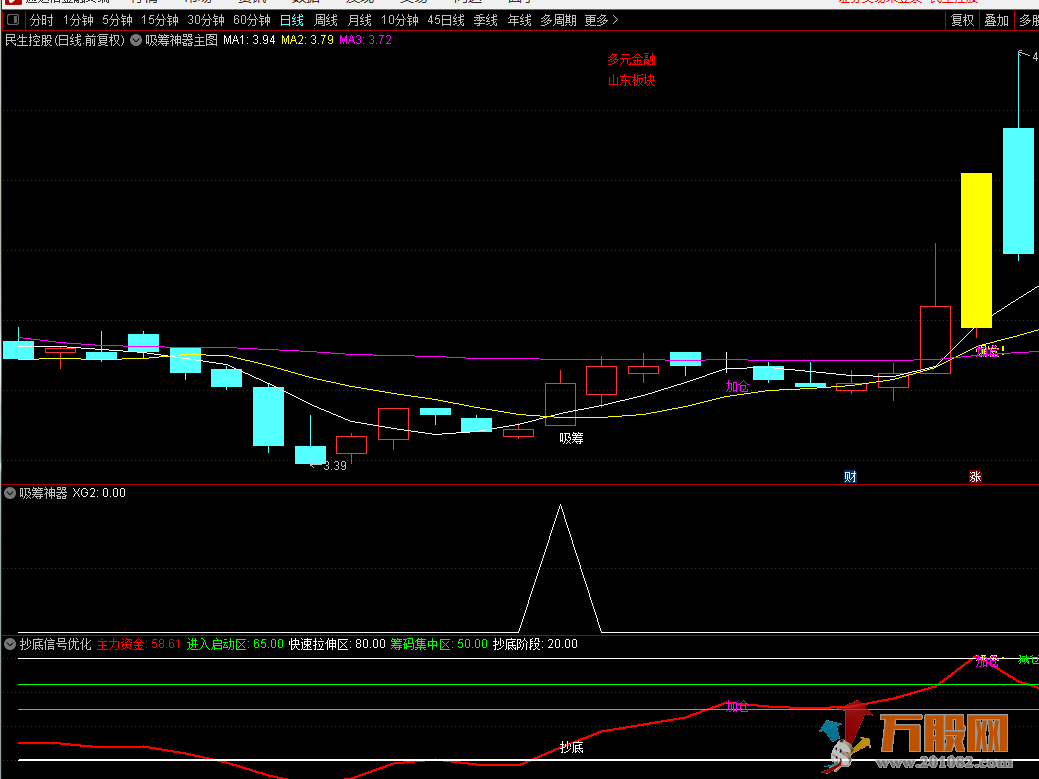
Task: Collapse the 吸筹神器 sub-indicator panel arrow
Action: [x=10, y=493]
